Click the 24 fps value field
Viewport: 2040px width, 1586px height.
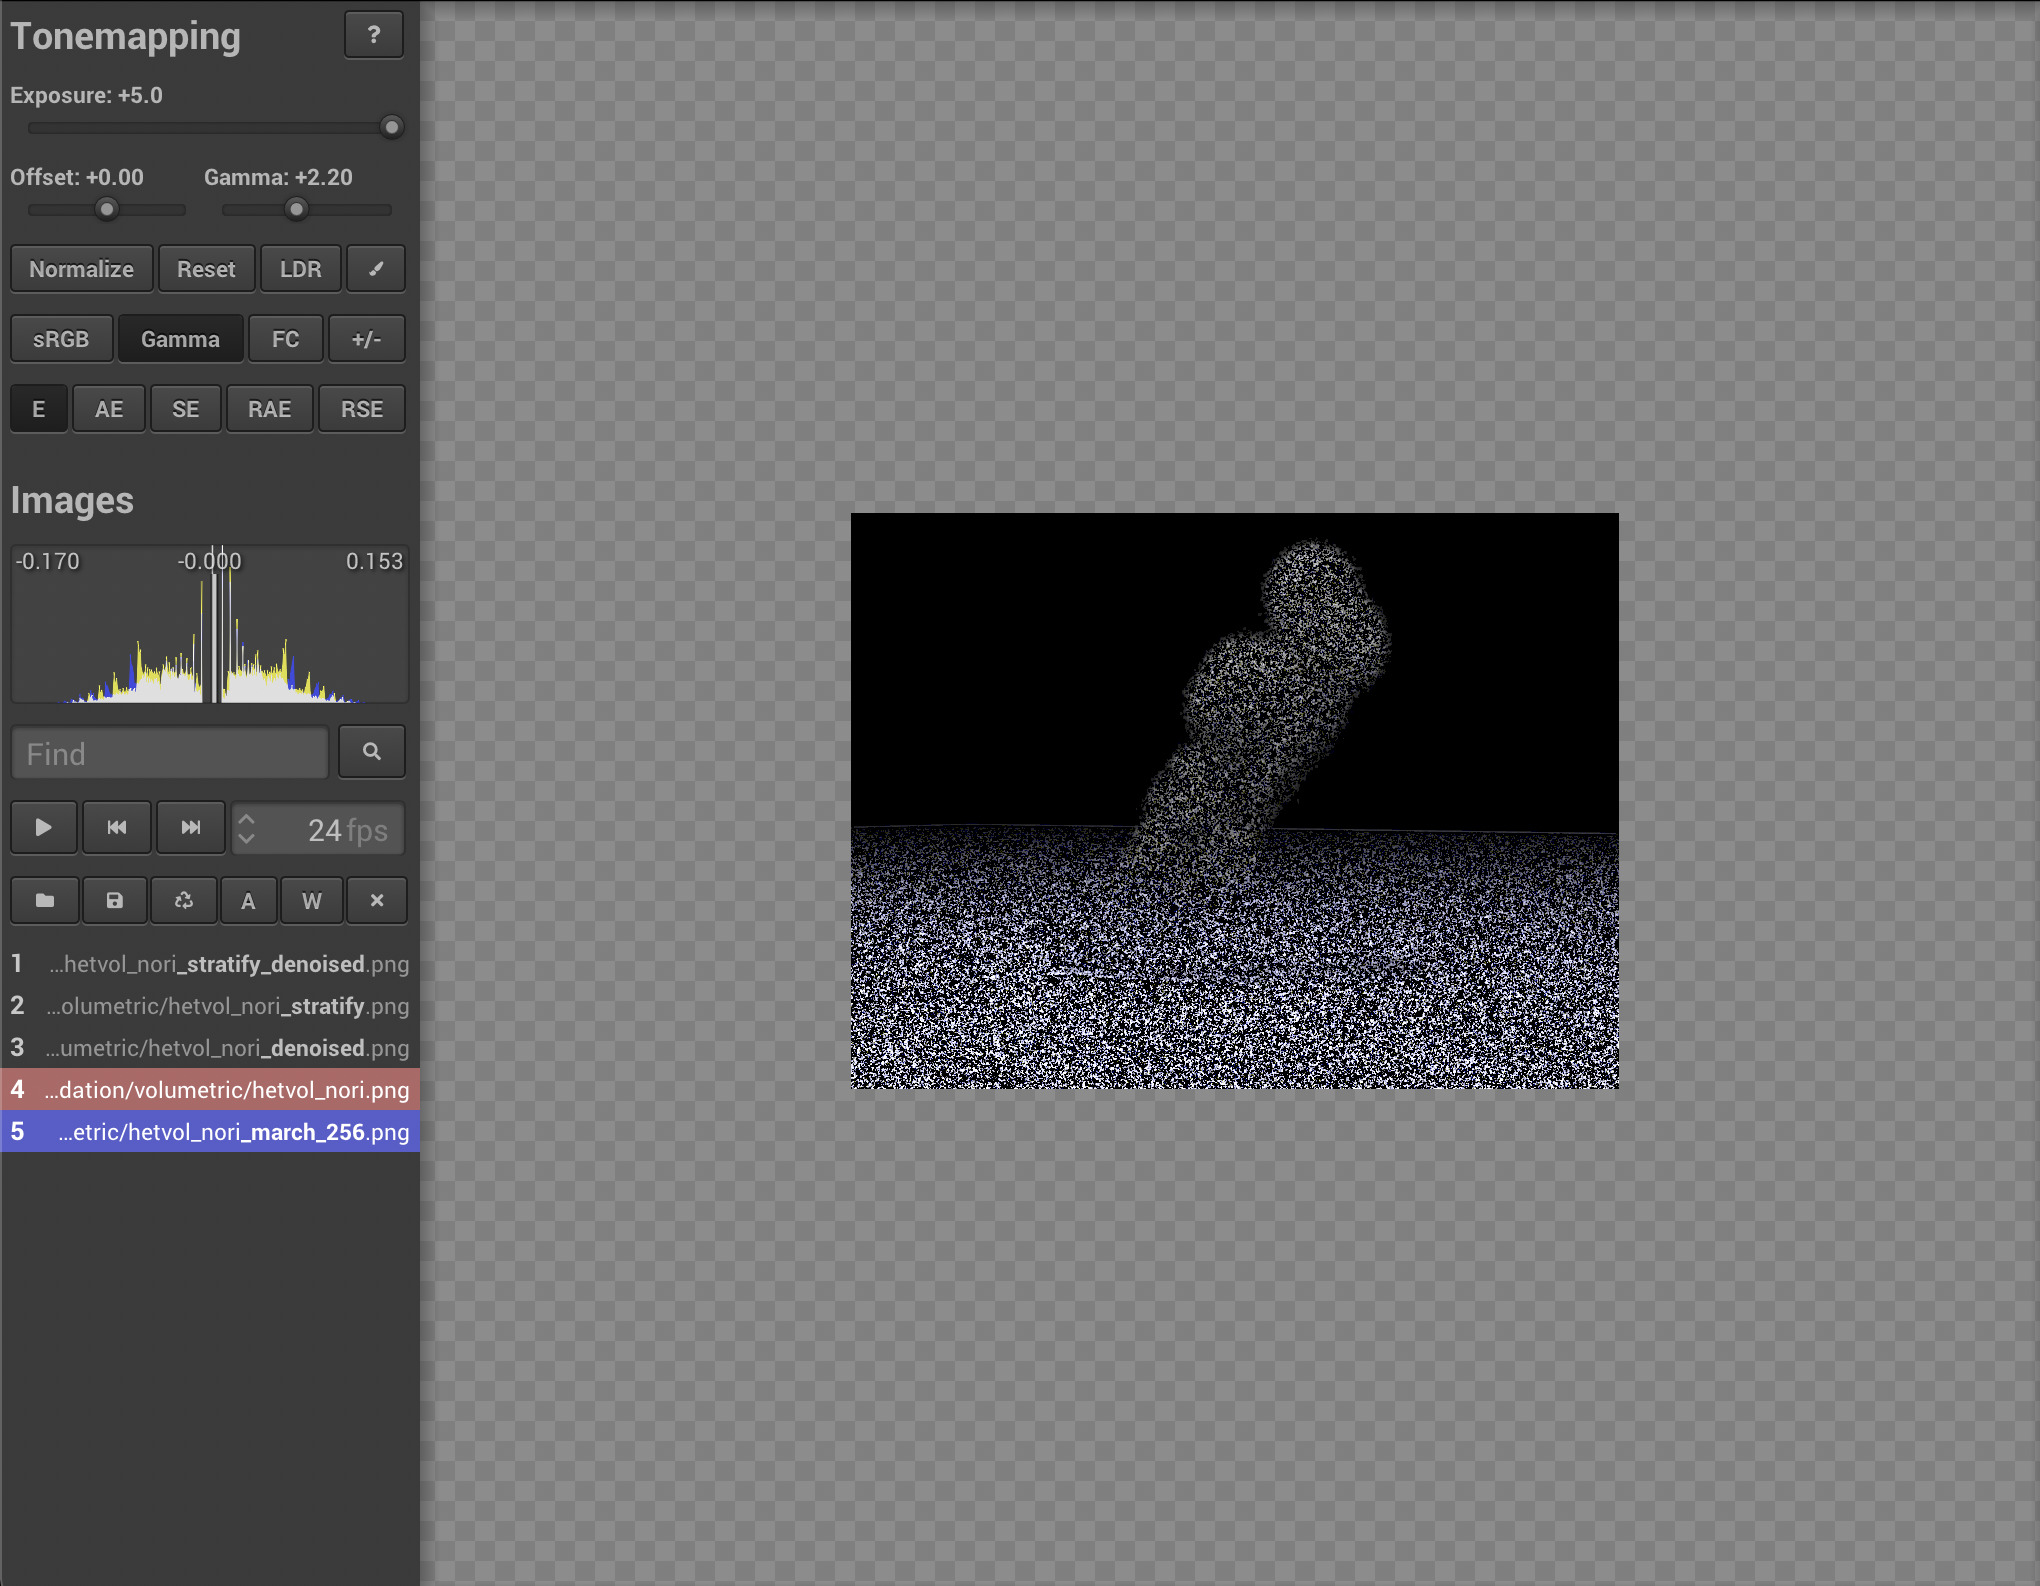[x=318, y=829]
